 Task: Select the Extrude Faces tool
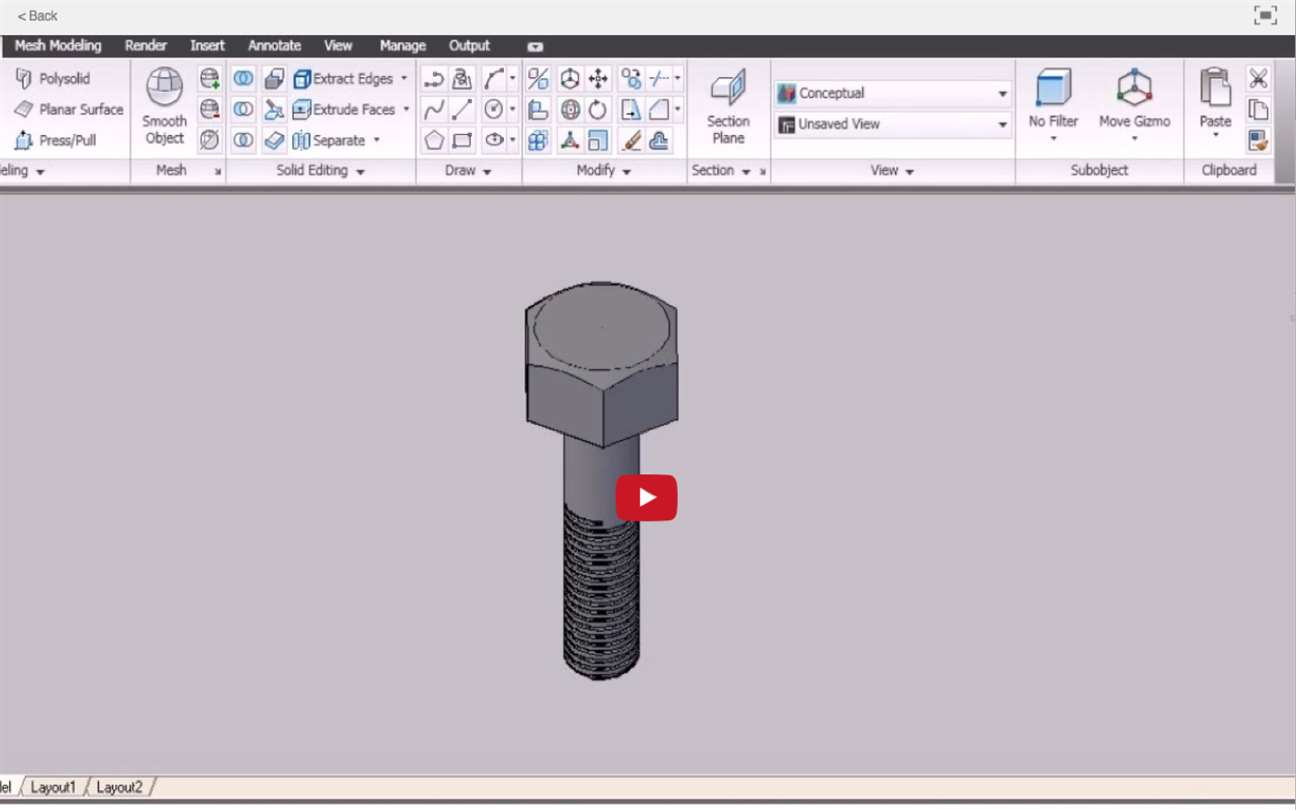pos(344,110)
